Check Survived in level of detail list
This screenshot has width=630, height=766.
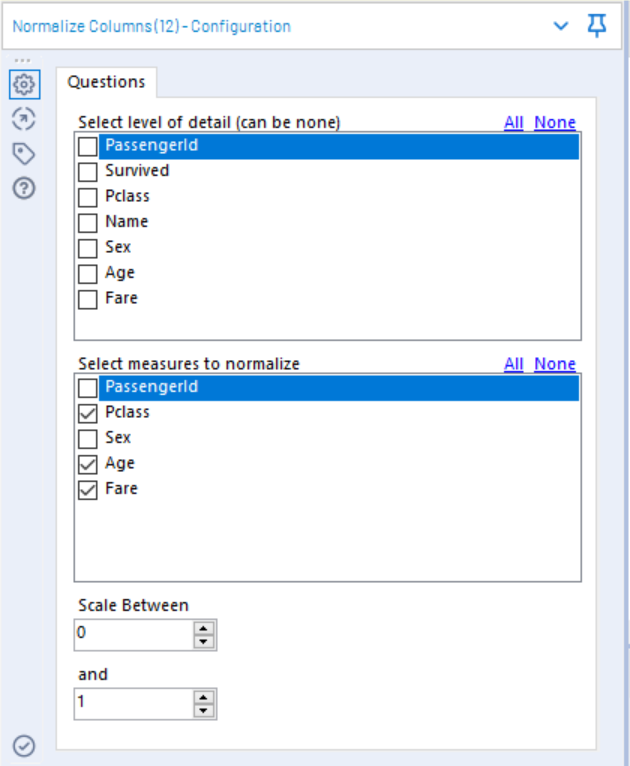pos(88,171)
